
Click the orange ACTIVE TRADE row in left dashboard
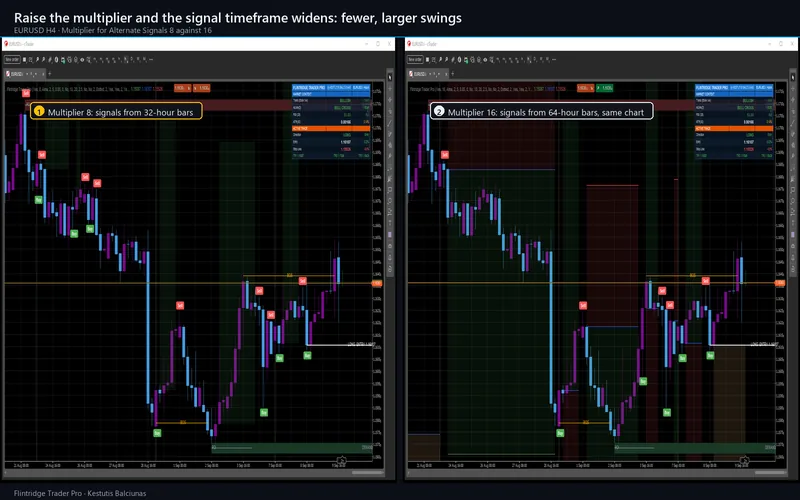(331, 129)
